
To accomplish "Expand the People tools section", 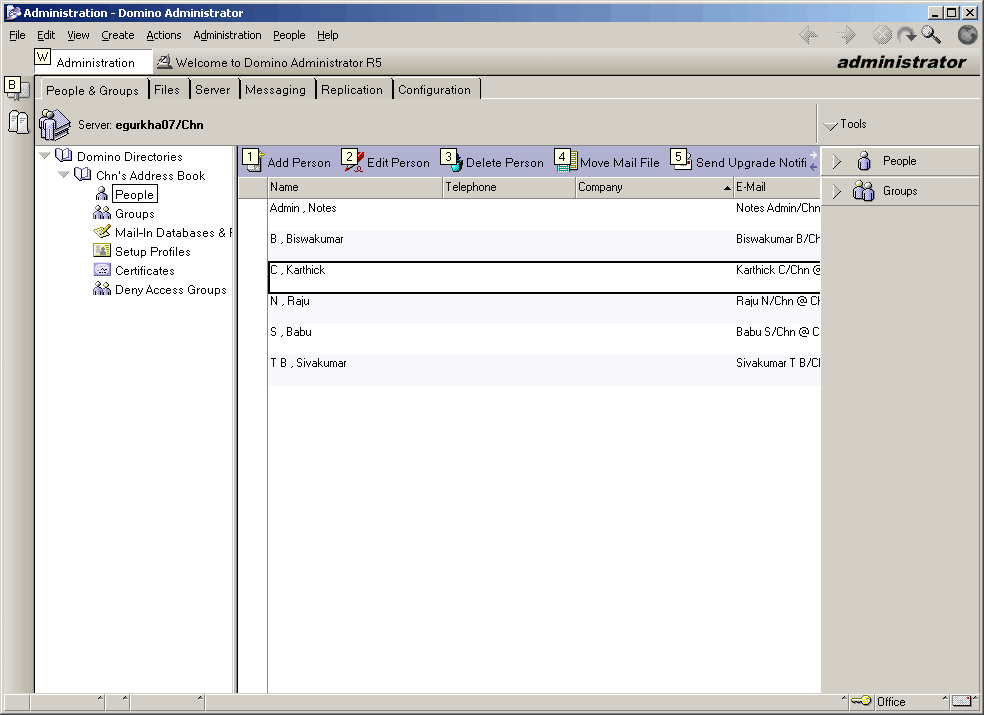I will [837, 162].
